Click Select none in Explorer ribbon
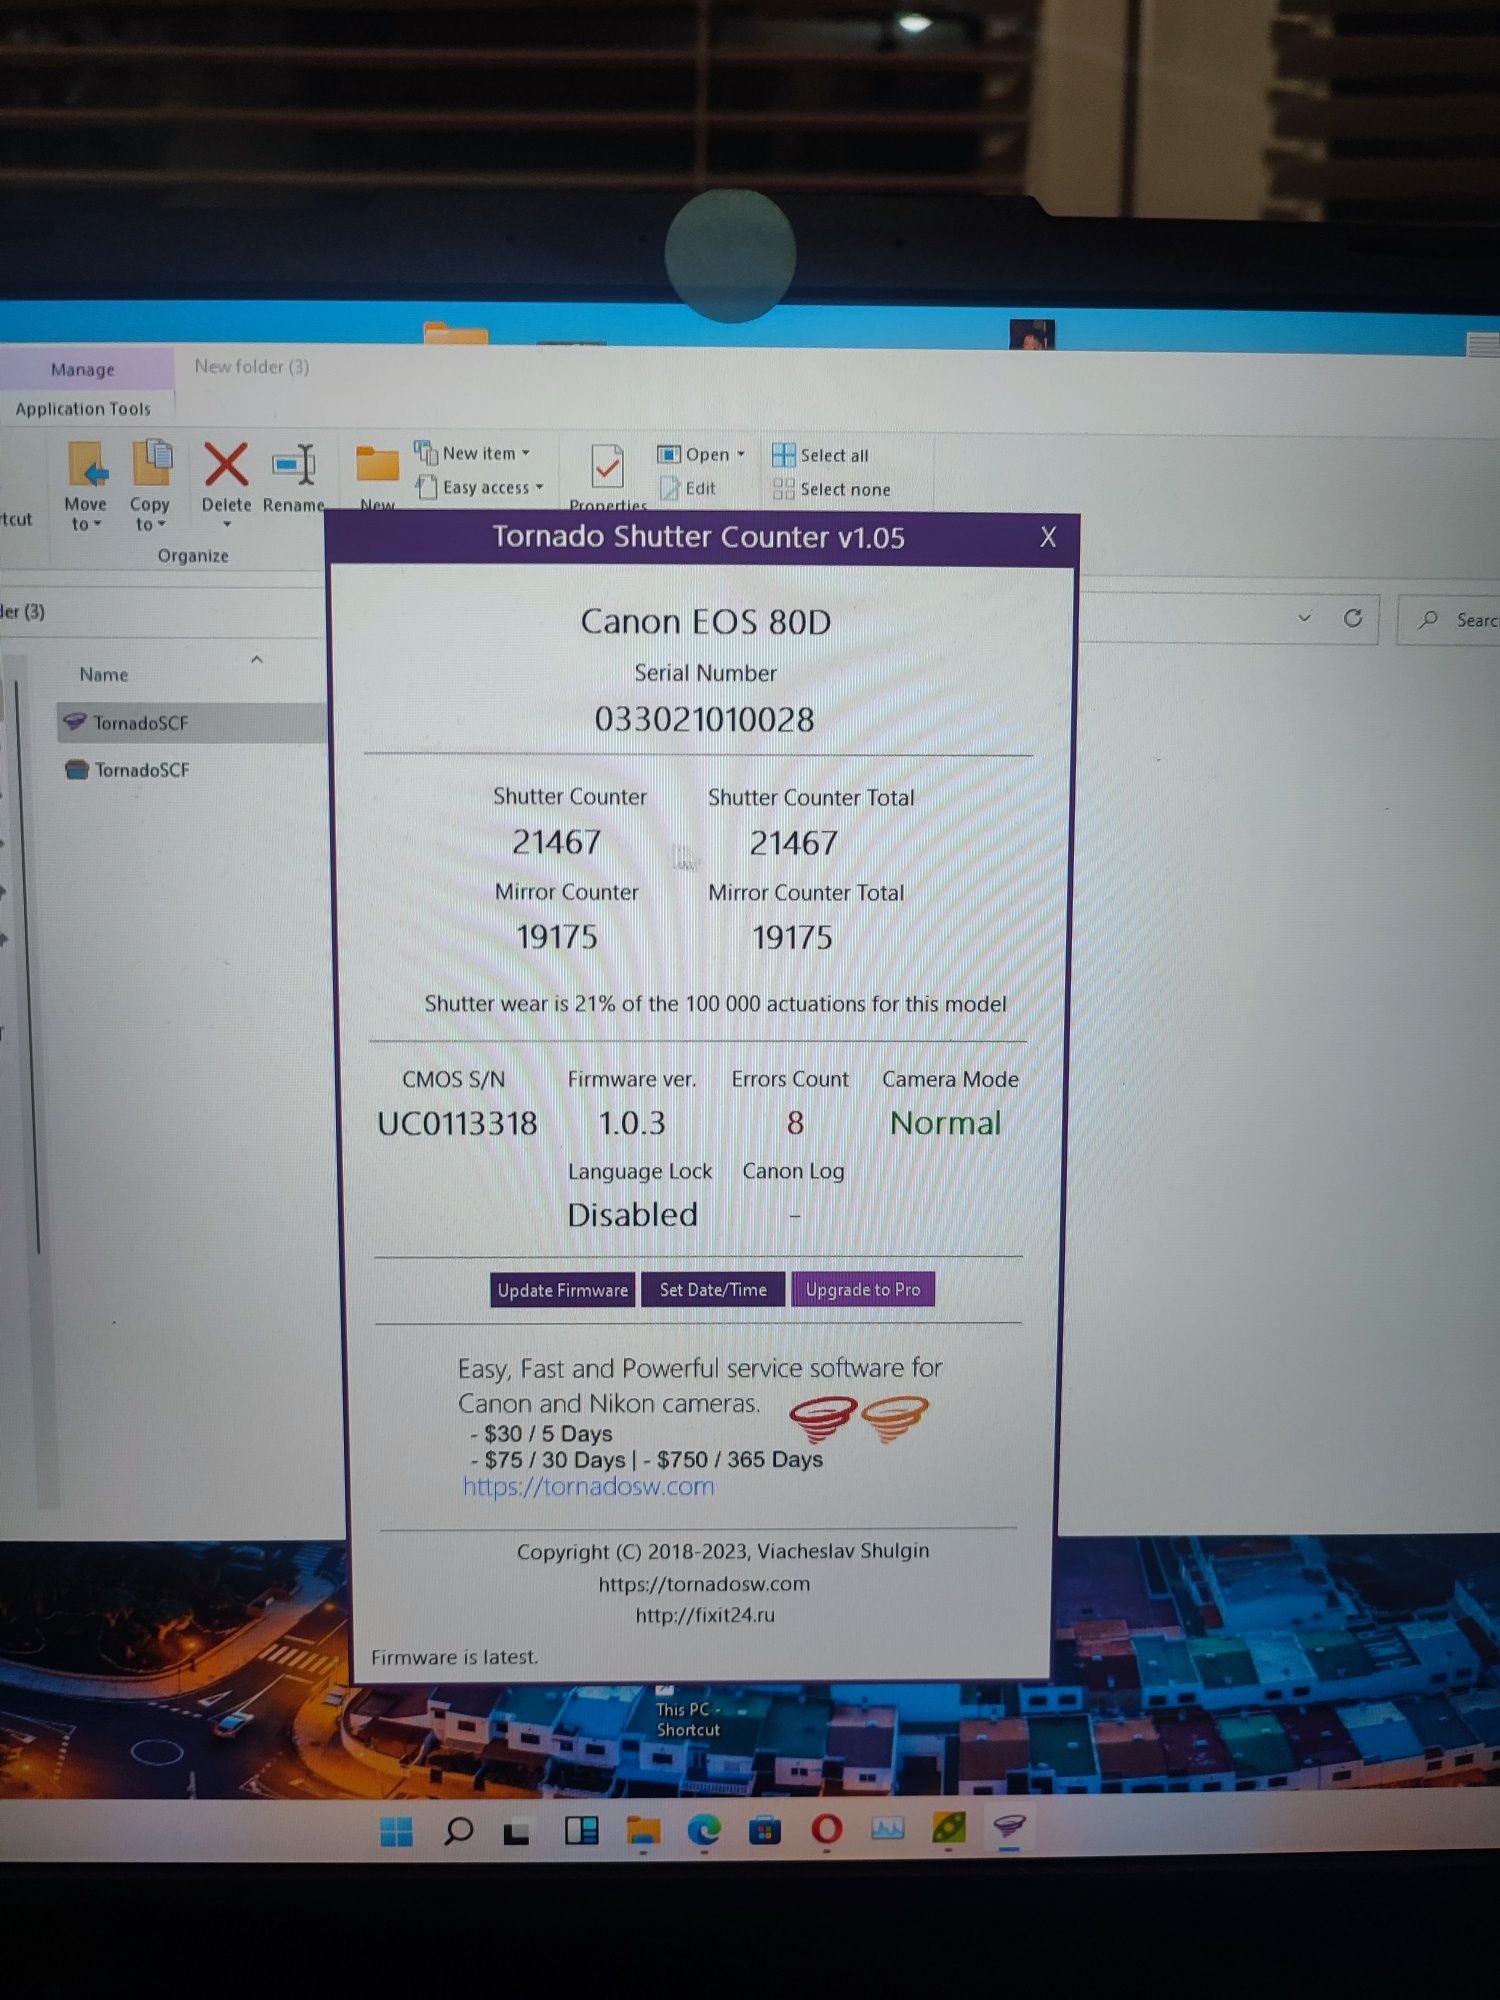 coord(831,489)
